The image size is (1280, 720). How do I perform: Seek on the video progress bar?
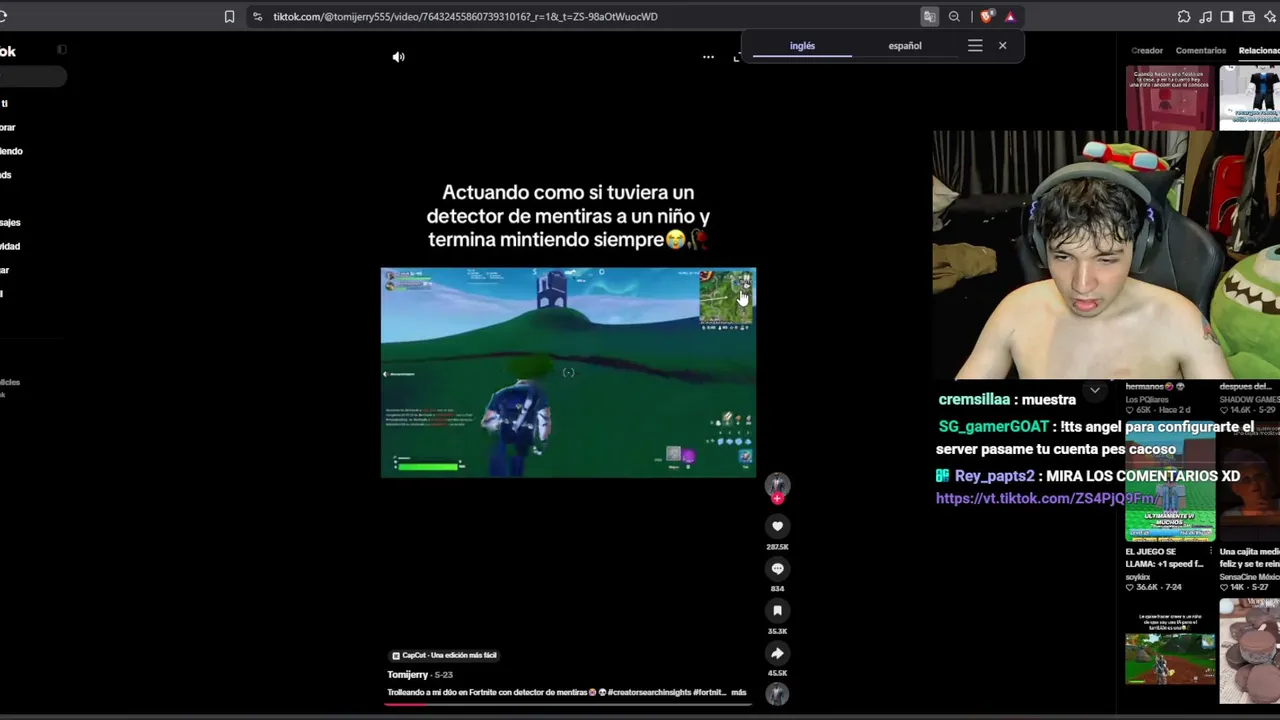coord(567,704)
